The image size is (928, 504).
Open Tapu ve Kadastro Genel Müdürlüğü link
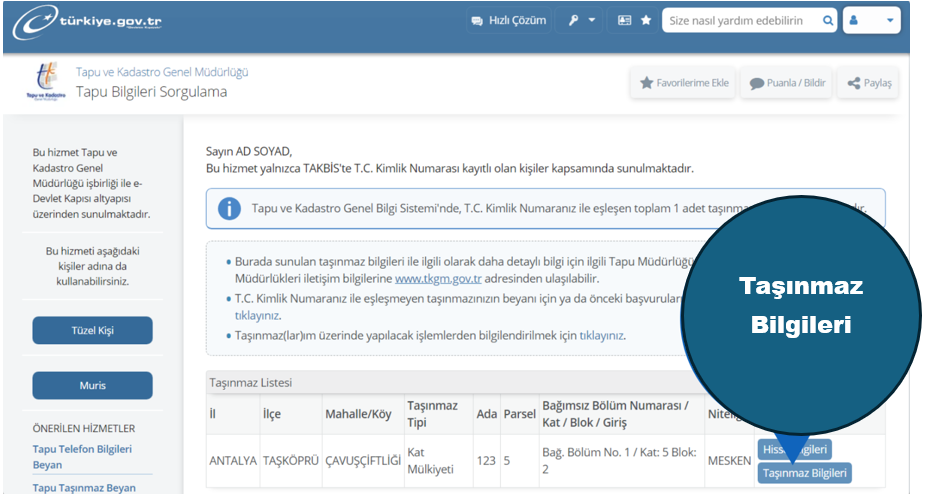tap(162, 72)
